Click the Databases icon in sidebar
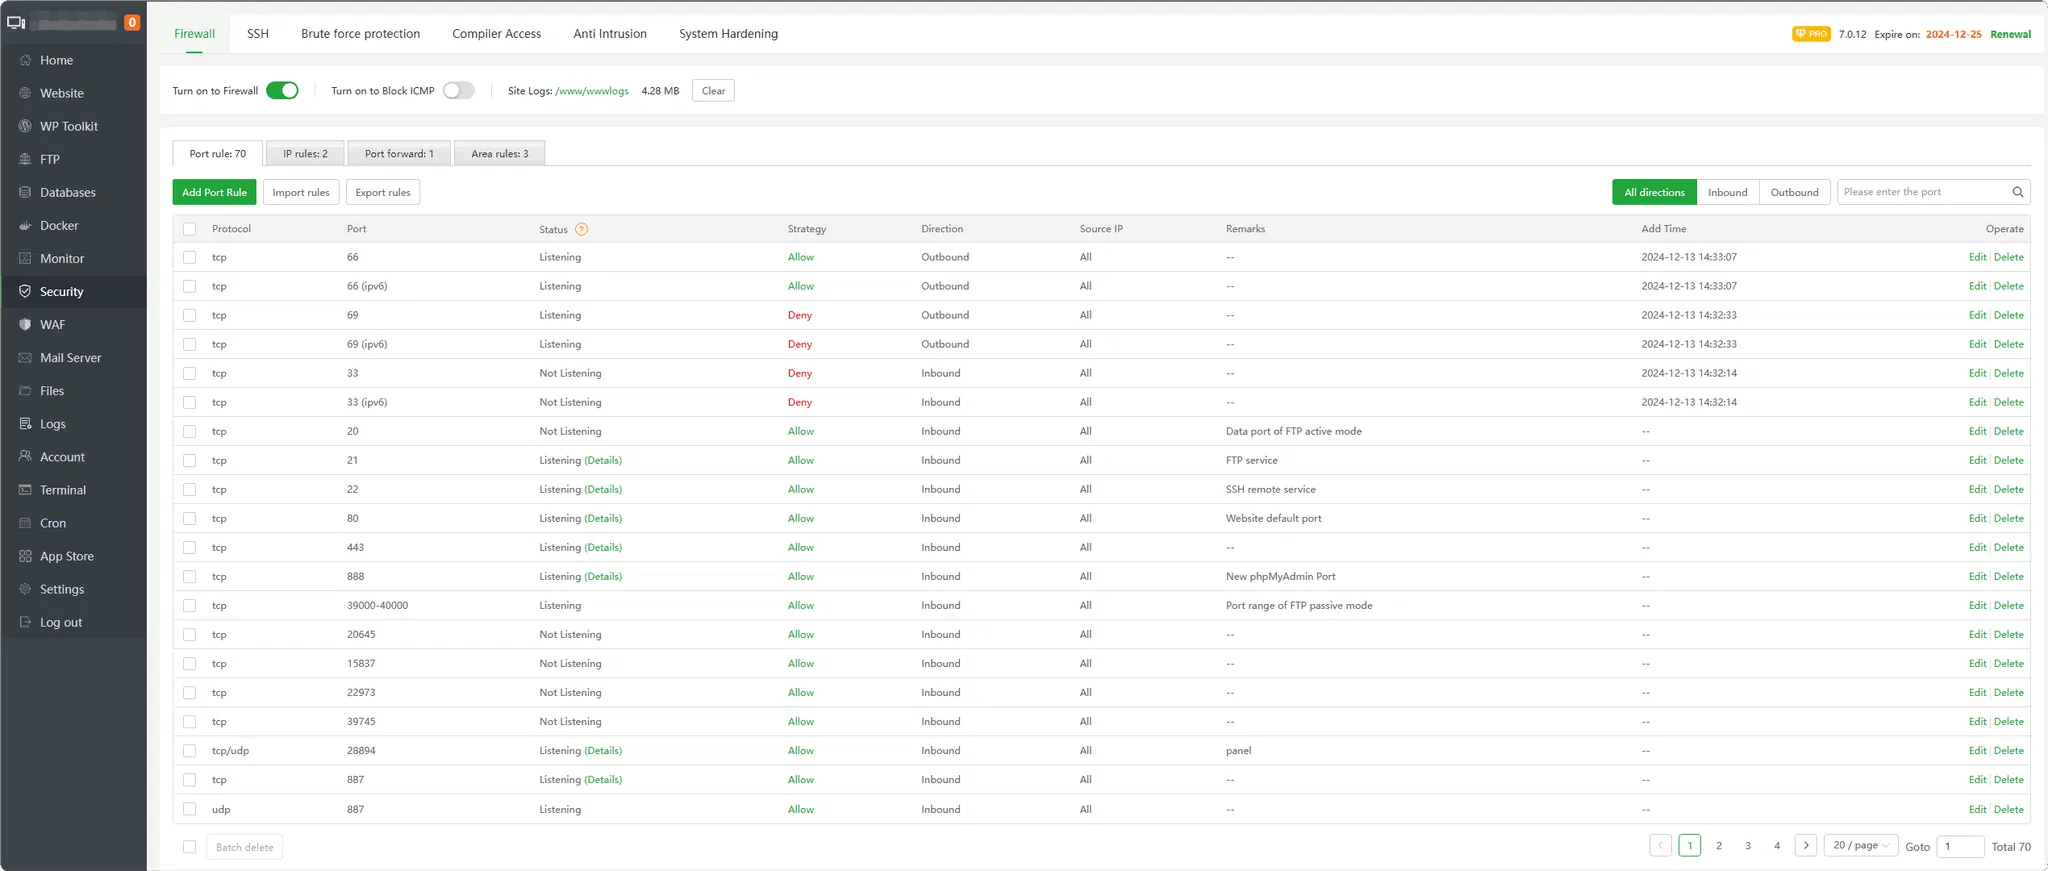The height and width of the screenshot is (871, 2048). pyautogui.click(x=25, y=193)
